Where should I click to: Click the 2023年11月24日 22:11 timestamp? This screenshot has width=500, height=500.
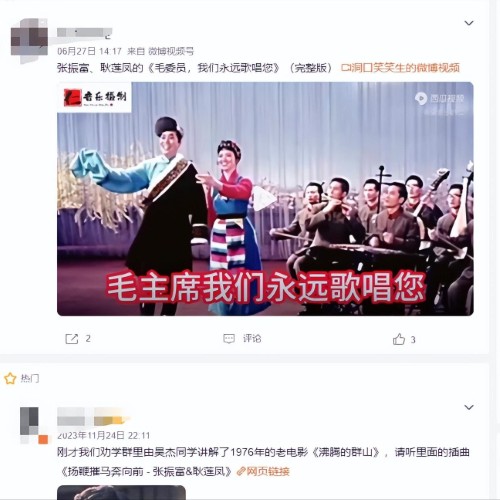point(104,435)
